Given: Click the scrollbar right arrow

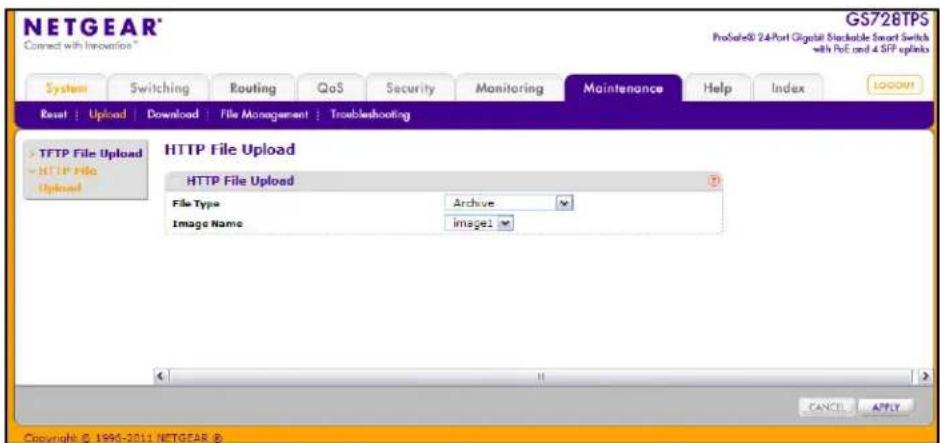Looking at the screenshot, I should (x=928, y=376).
